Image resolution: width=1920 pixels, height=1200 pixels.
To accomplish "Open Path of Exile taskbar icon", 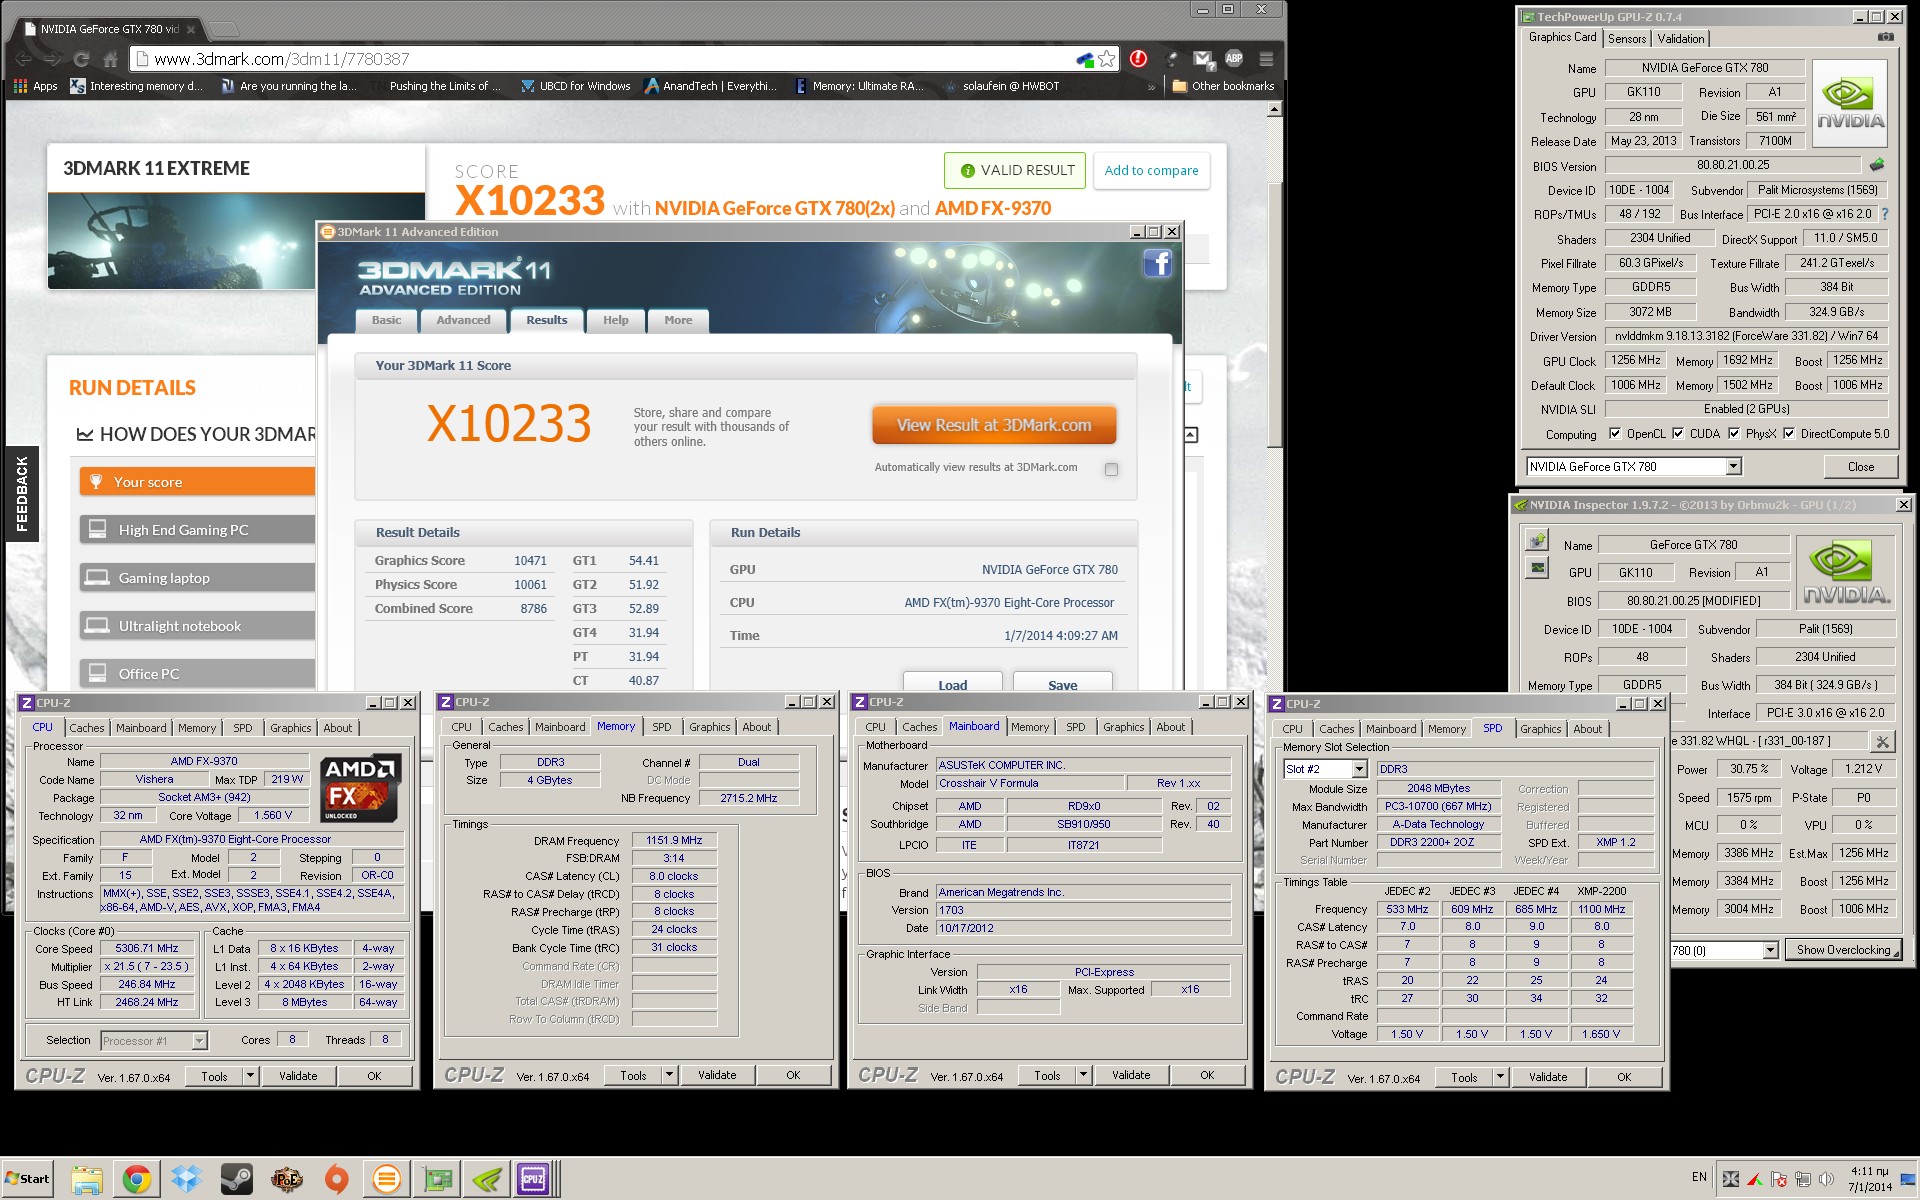I will 287,1180.
